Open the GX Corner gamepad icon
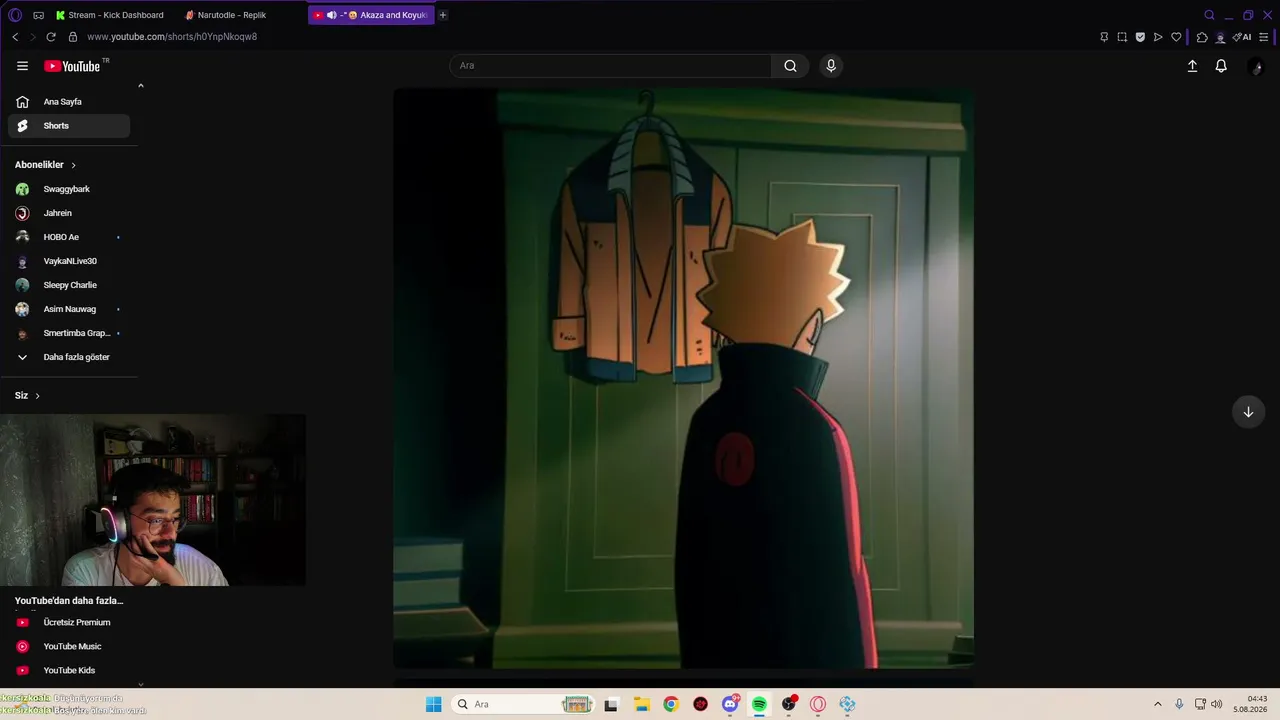Image resolution: width=1280 pixels, height=720 pixels. tap(39, 15)
